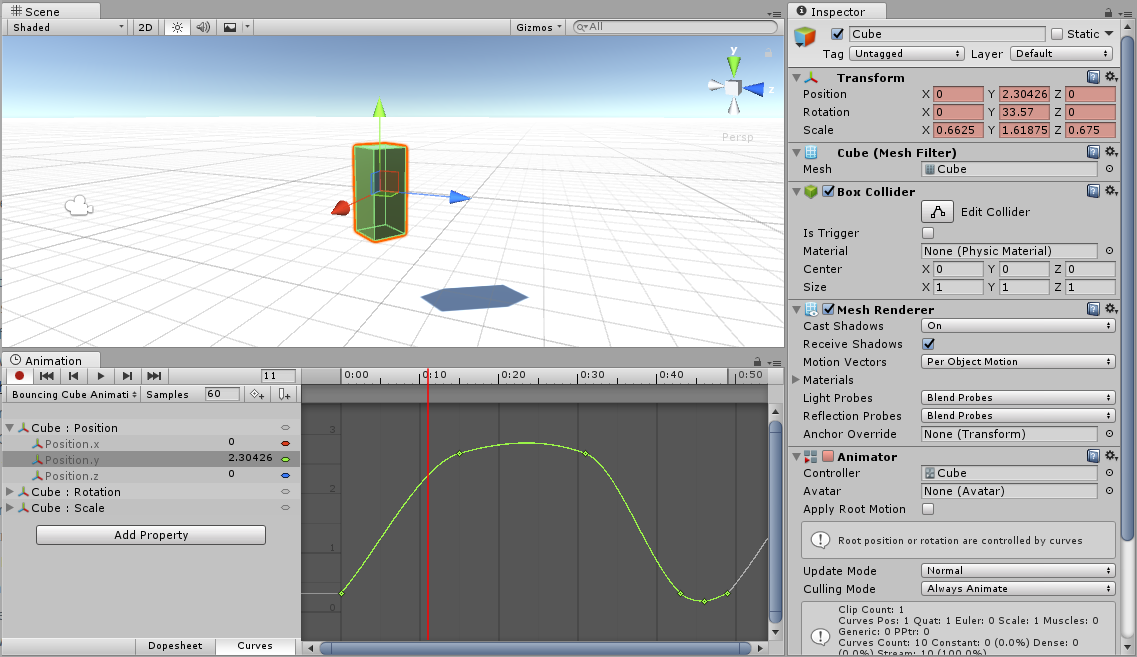Enable the Is Trigger checkbox

[927, 233]
